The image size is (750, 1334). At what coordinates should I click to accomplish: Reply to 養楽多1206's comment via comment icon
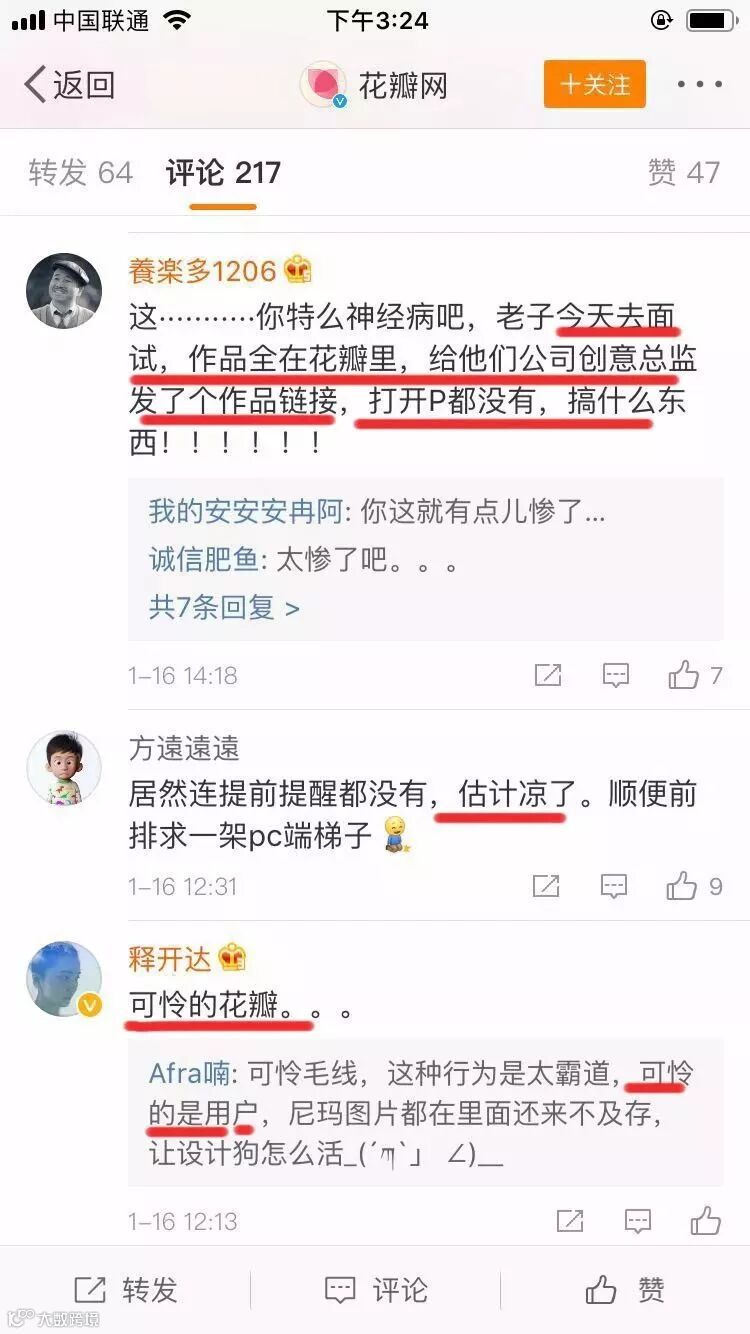[x=616, y=676]
